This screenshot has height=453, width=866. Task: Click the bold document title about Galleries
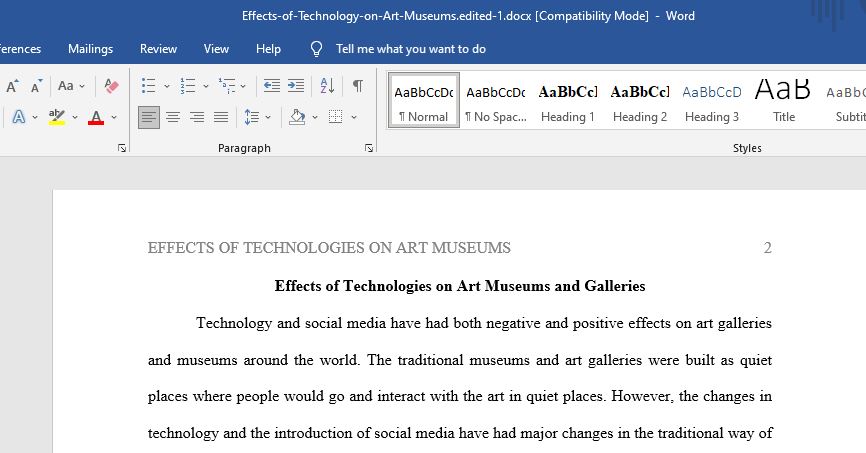coord(460,286)
